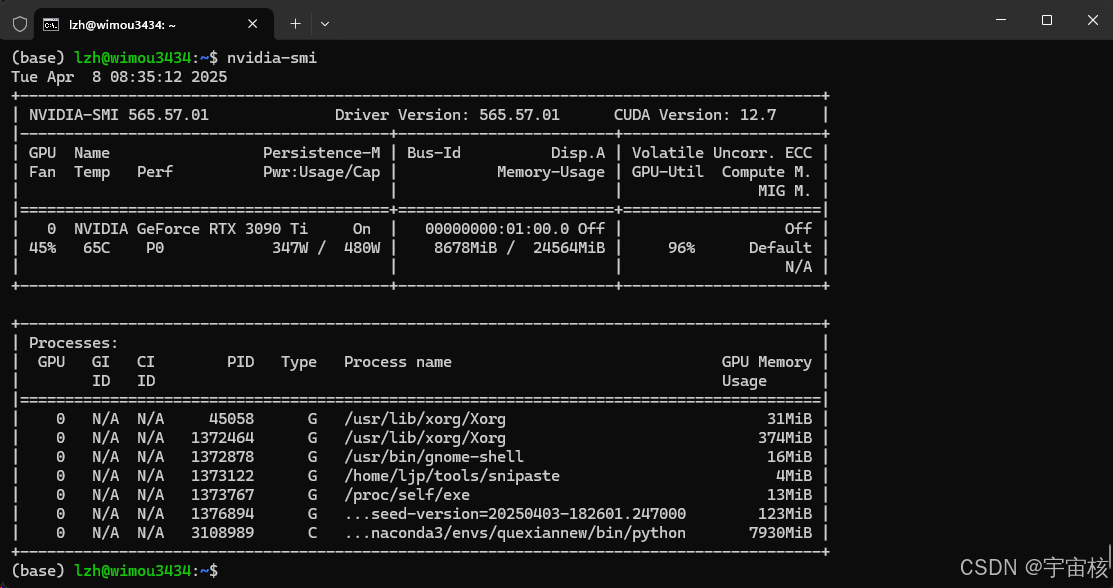Viewport: 1113px width, 588px height.
Task: Click PID "1372878" in the process list
Action: 223,457
